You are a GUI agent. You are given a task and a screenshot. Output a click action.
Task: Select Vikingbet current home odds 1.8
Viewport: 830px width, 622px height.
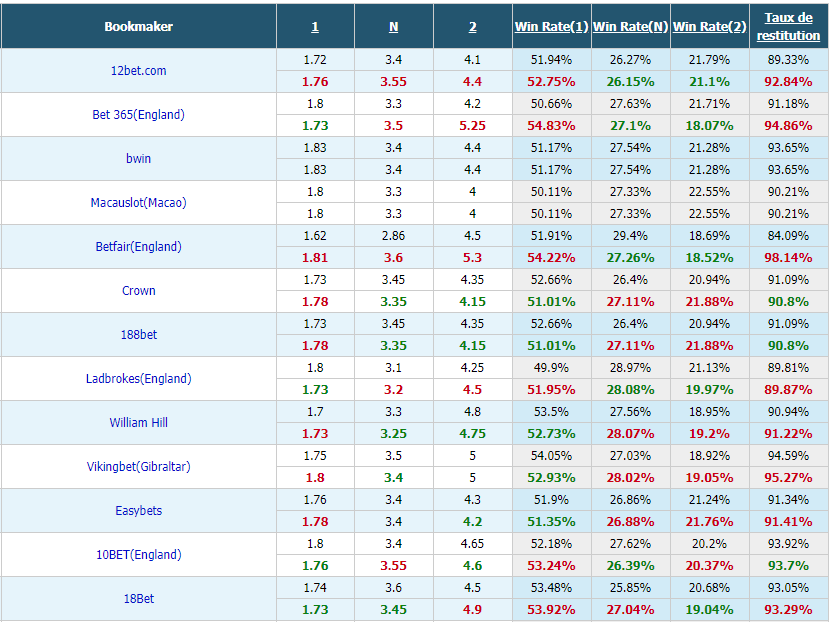tap(315, 477)
